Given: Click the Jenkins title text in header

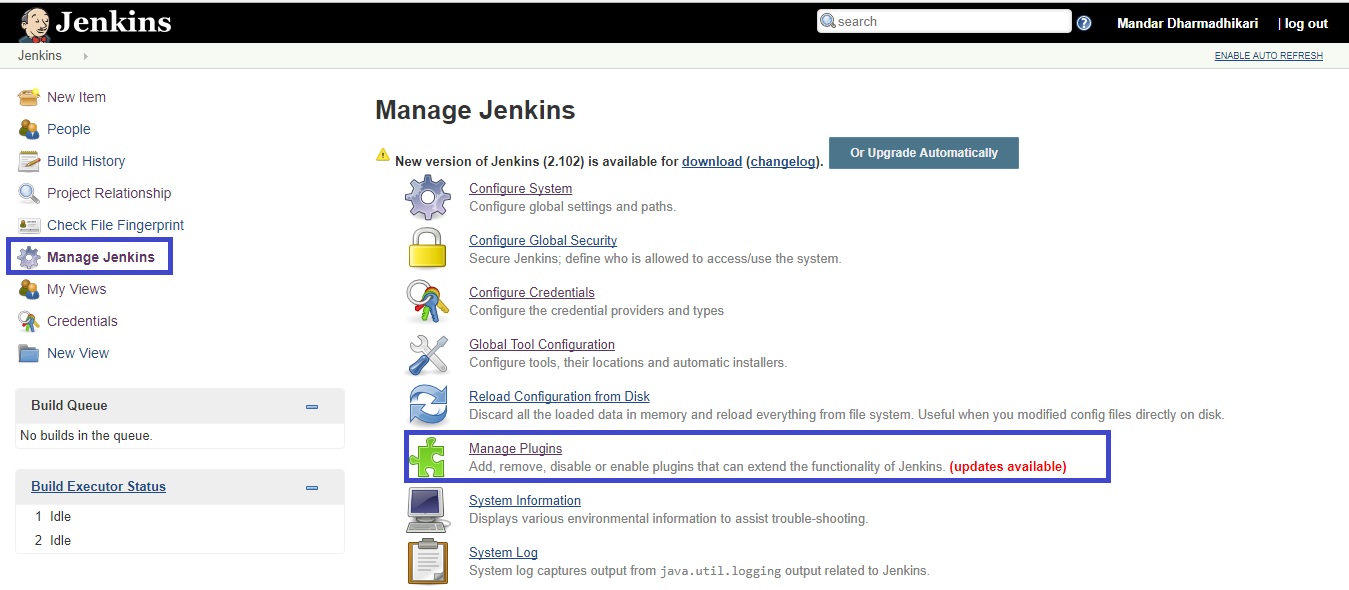Looking at the screenshot, I should (x=113, y=22).
